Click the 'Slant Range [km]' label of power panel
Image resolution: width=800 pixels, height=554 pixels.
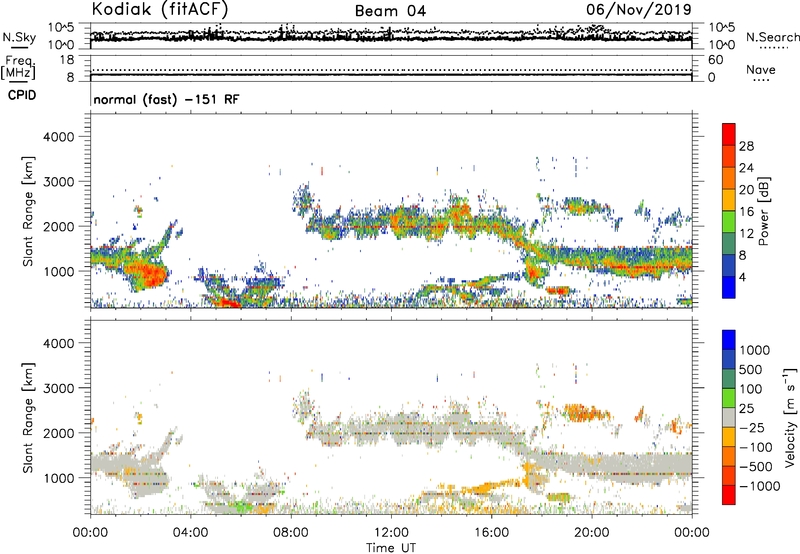[x=28, y=211]
